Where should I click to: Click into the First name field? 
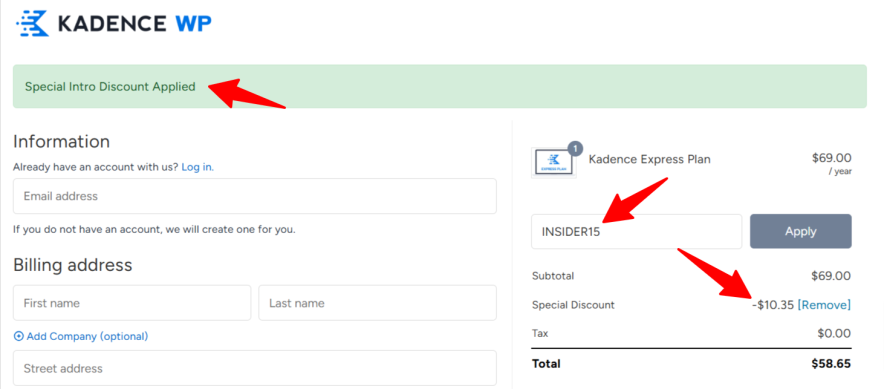[132, 303]
